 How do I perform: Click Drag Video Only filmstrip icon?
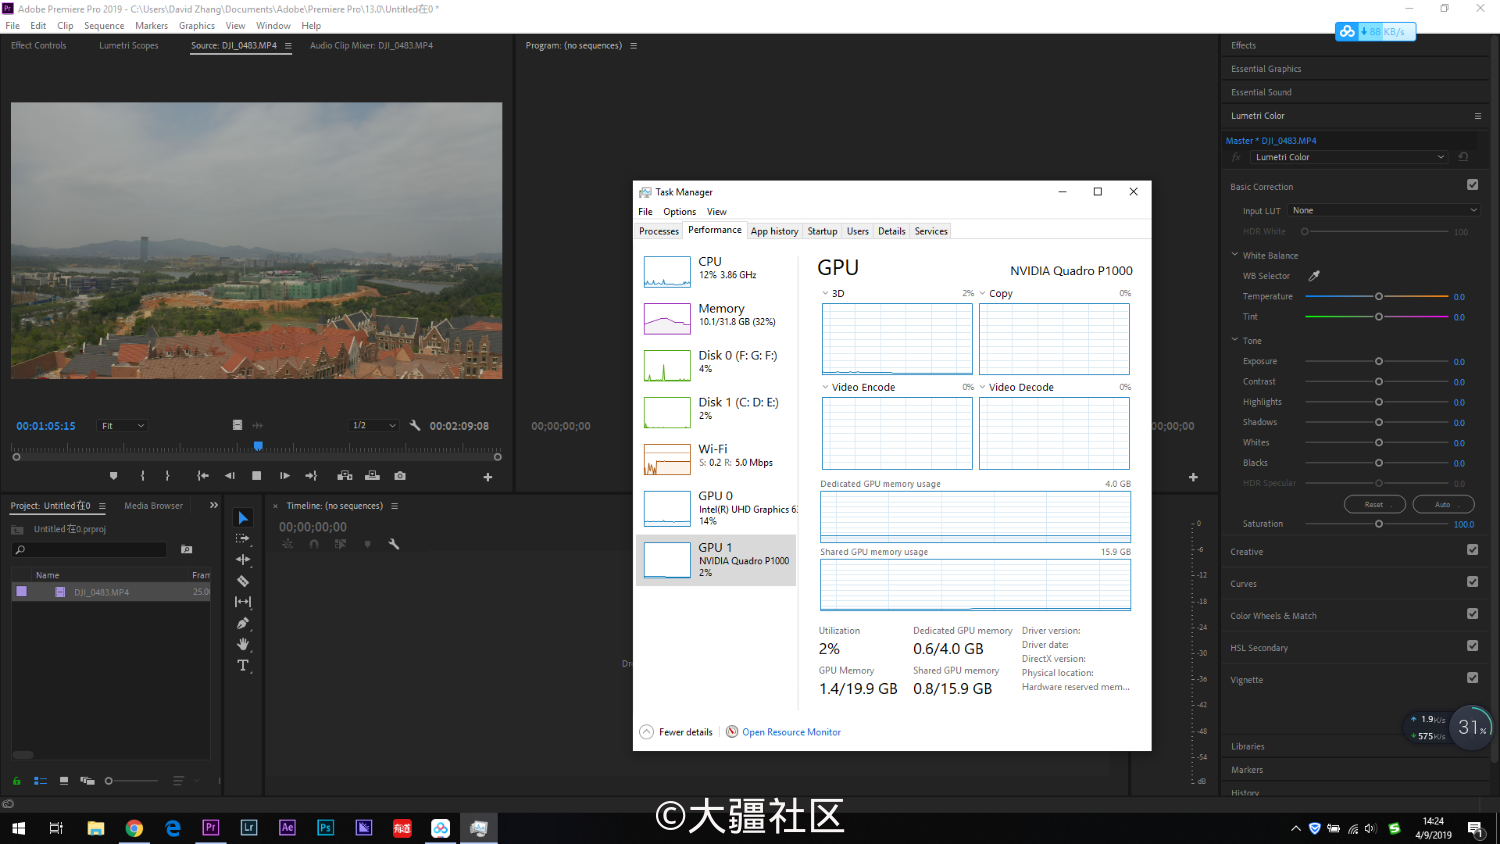click(x=237, y=425)
